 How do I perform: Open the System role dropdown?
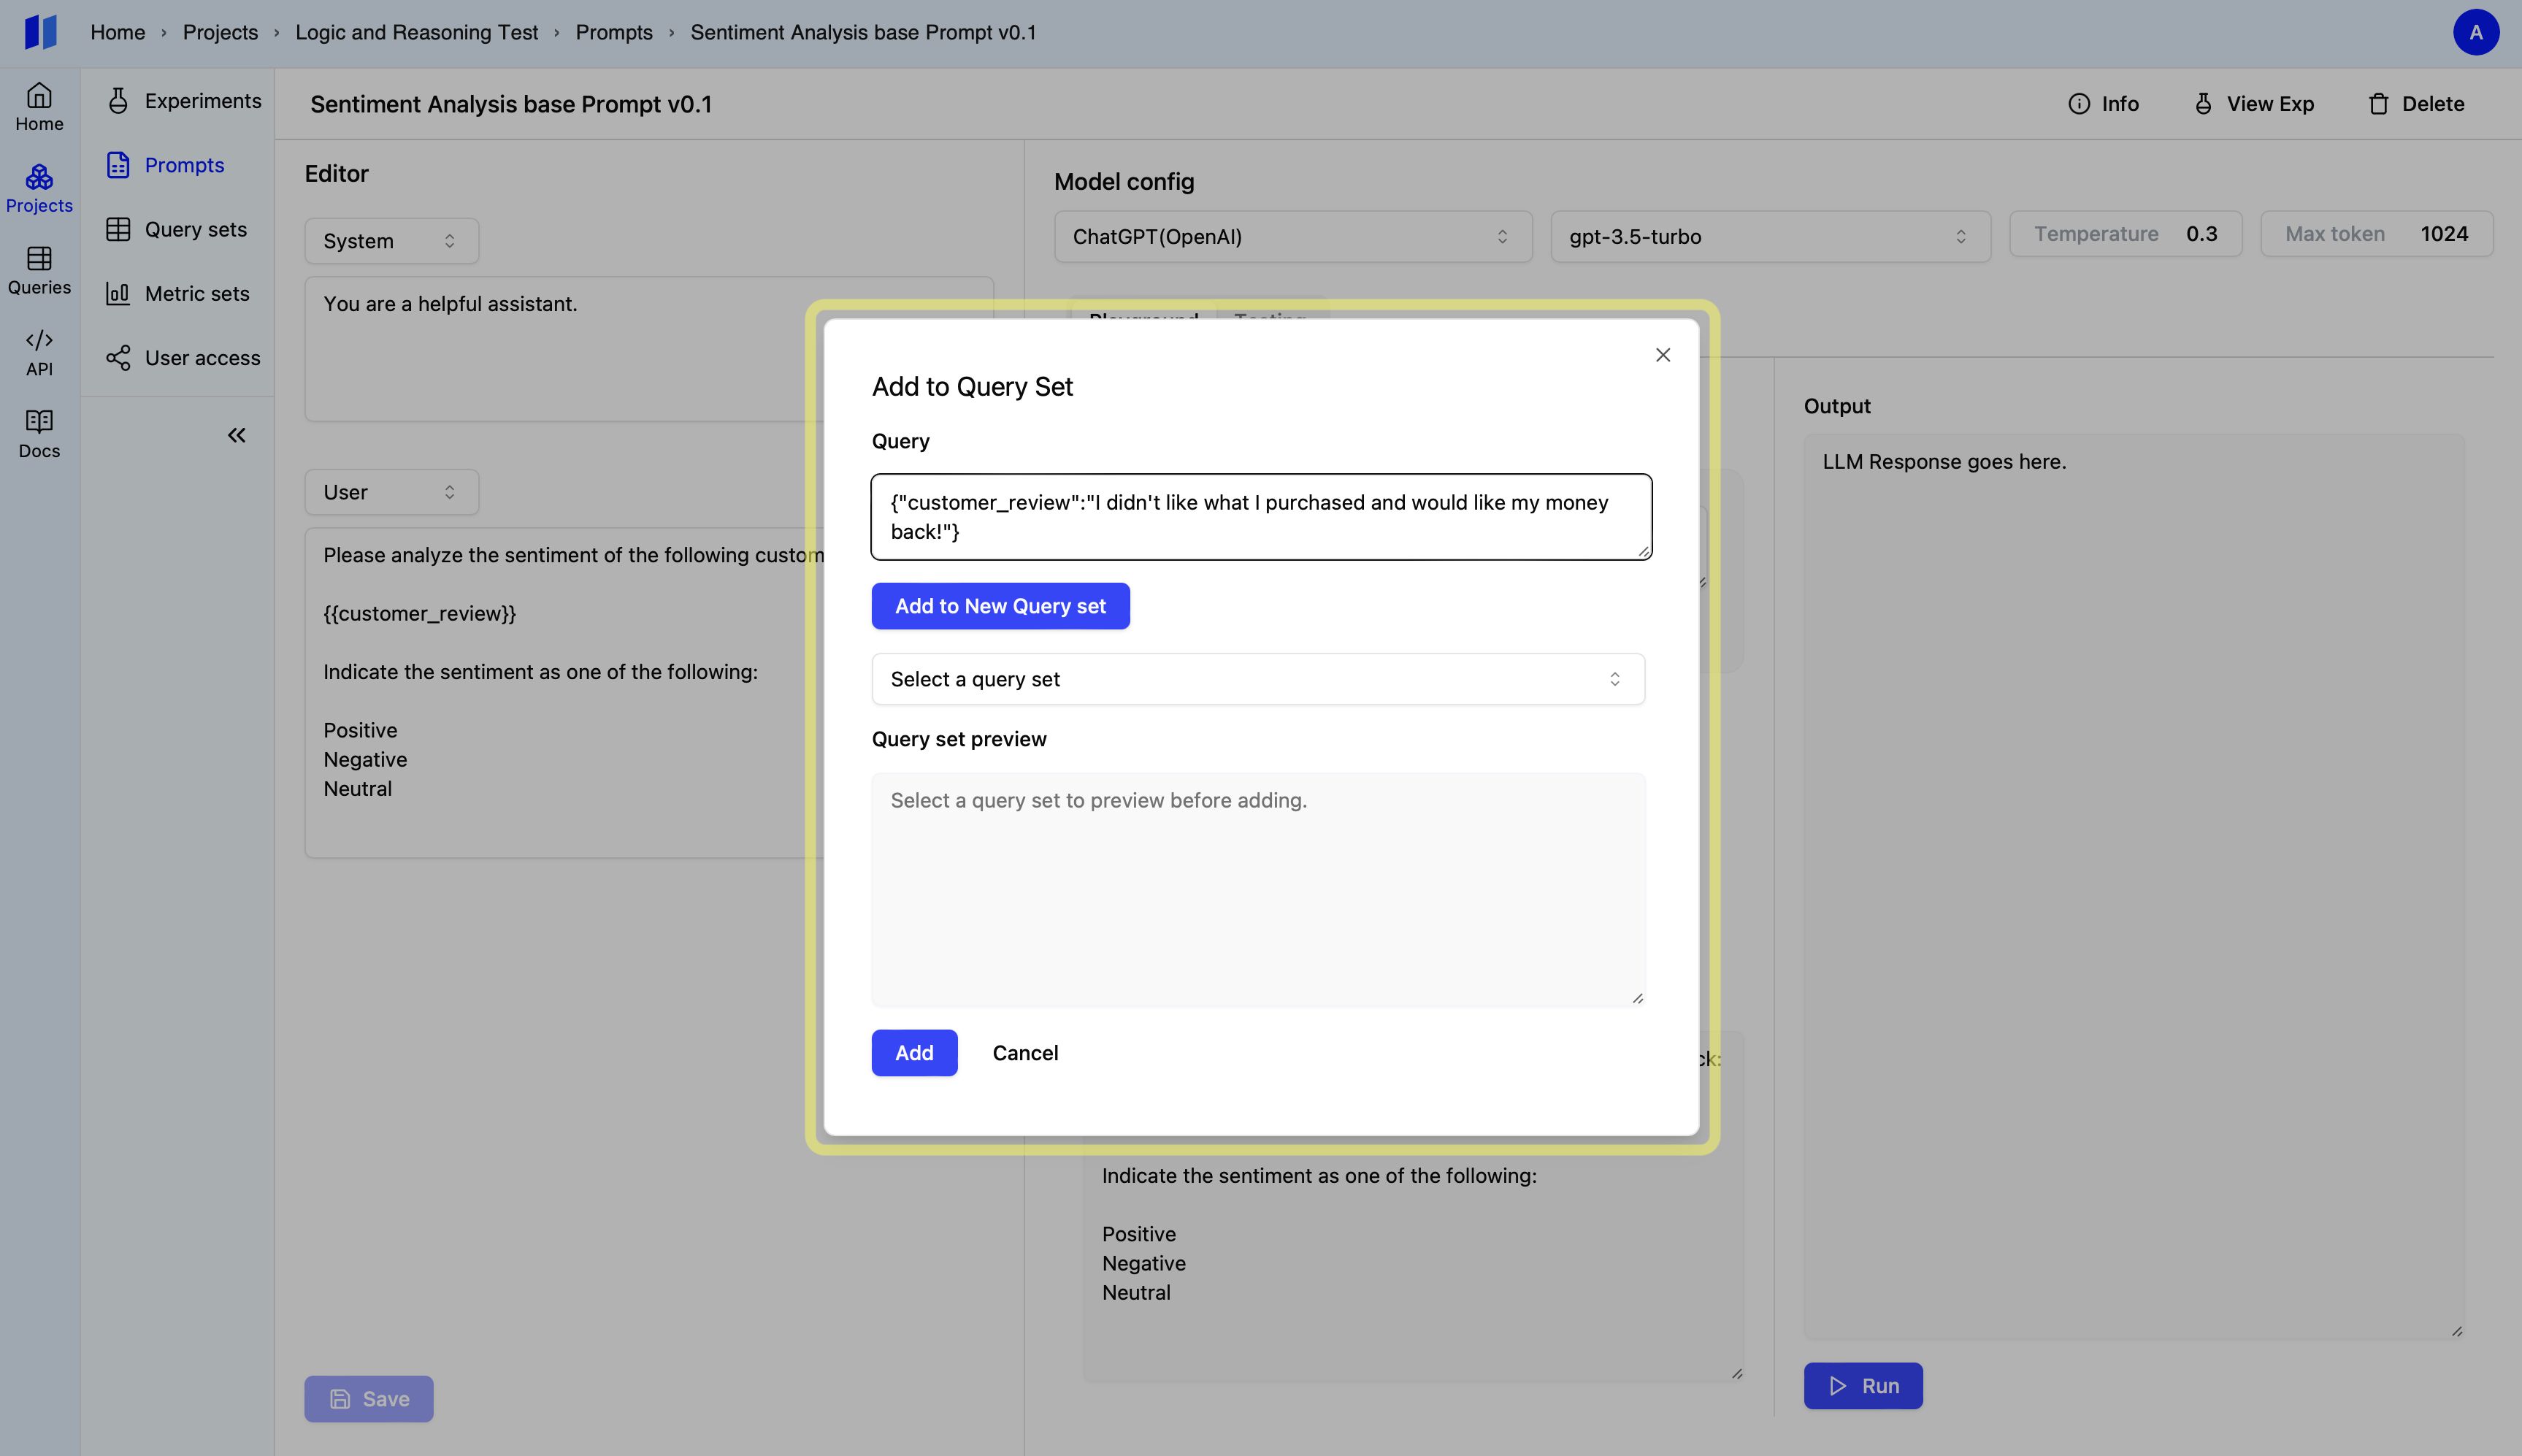[391, 241]
